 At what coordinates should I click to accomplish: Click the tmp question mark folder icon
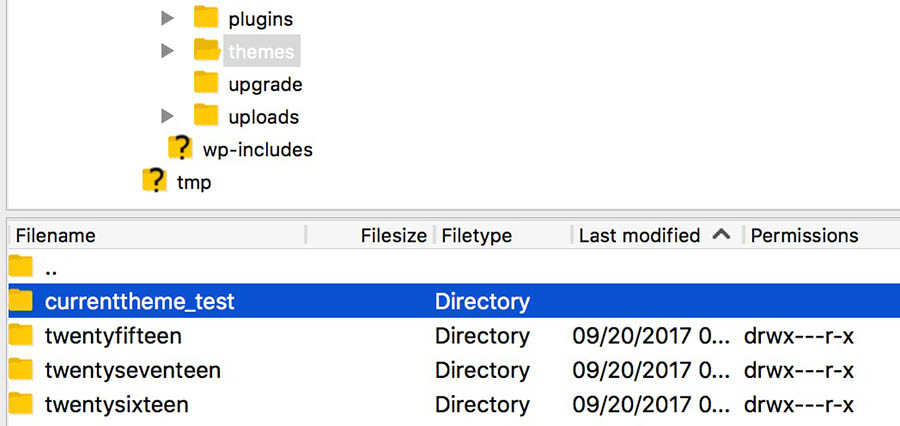[x=154, y=181]
